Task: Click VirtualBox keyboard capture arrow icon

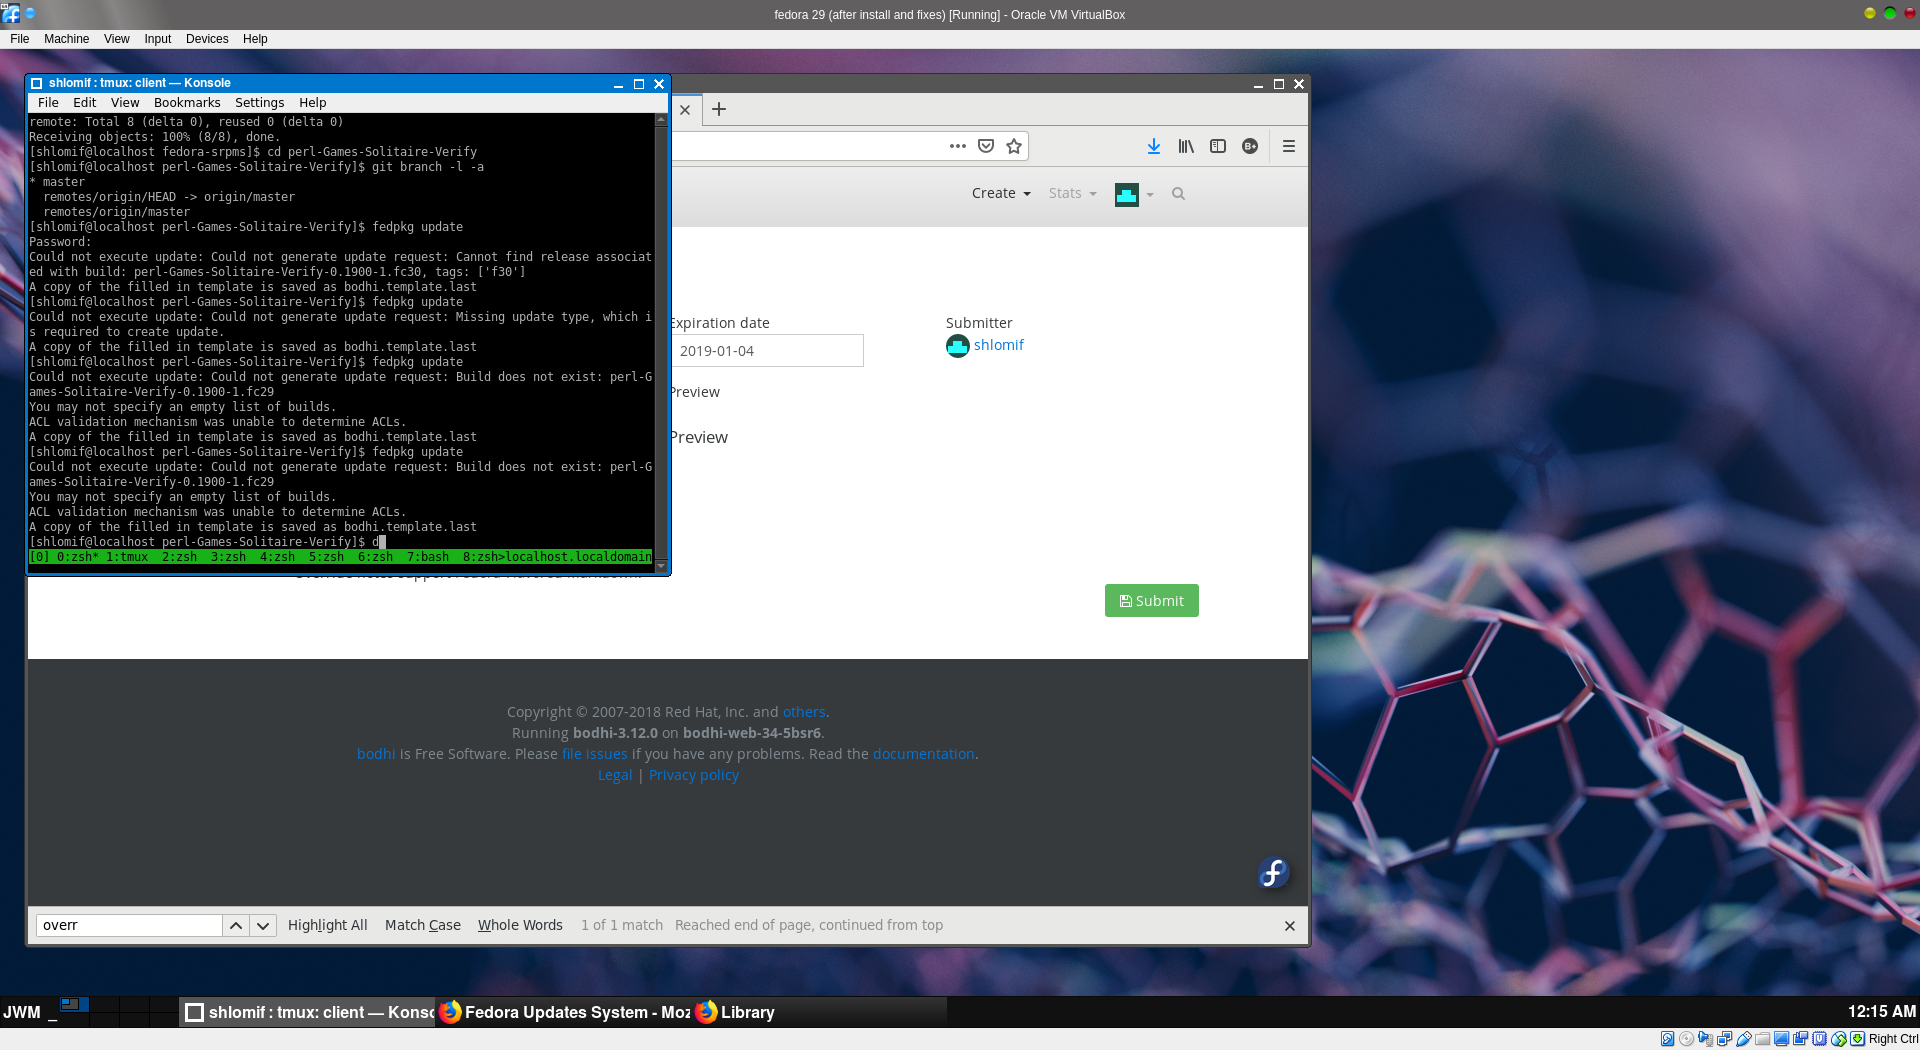Action: (1857, 1039)
